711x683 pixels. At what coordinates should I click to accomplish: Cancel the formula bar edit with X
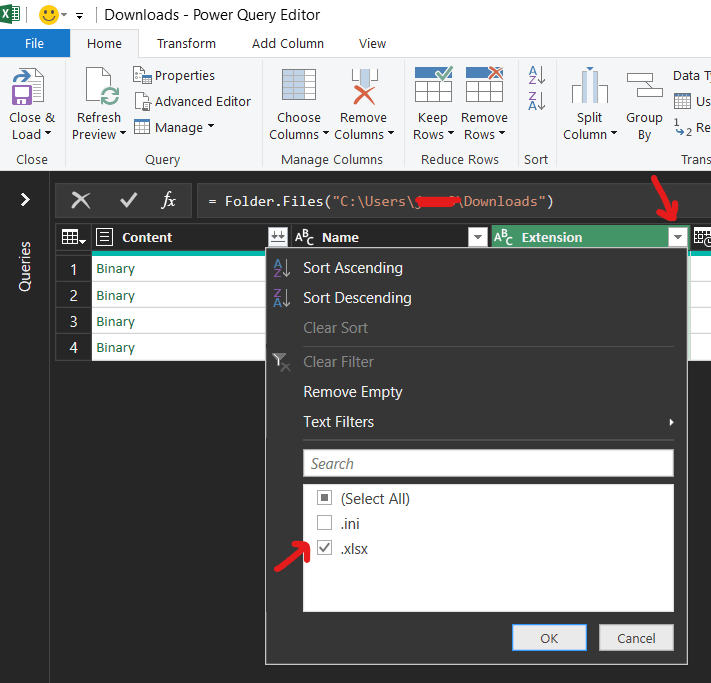pos(81,201)
